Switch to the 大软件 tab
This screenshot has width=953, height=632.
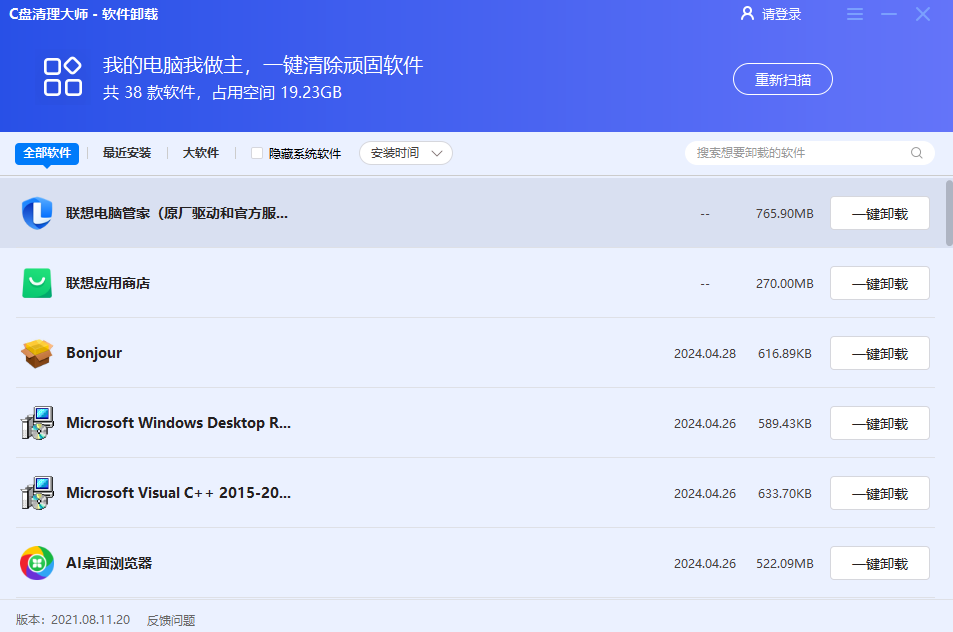pos(201,153)
